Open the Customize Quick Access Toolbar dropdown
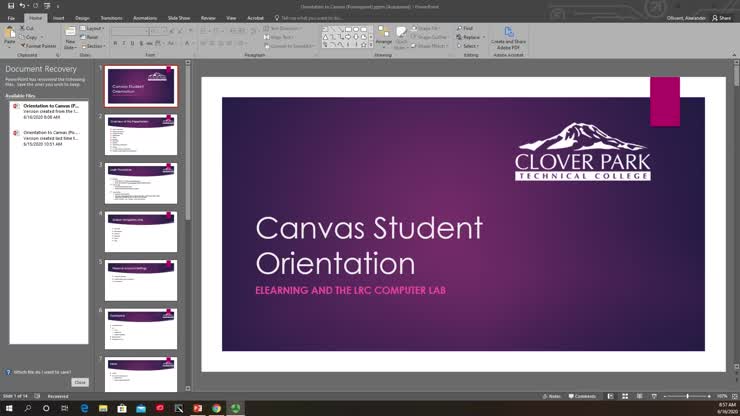The height and width of the screenshot is (416, 740). pyautogui.click(x=58, y=6)
